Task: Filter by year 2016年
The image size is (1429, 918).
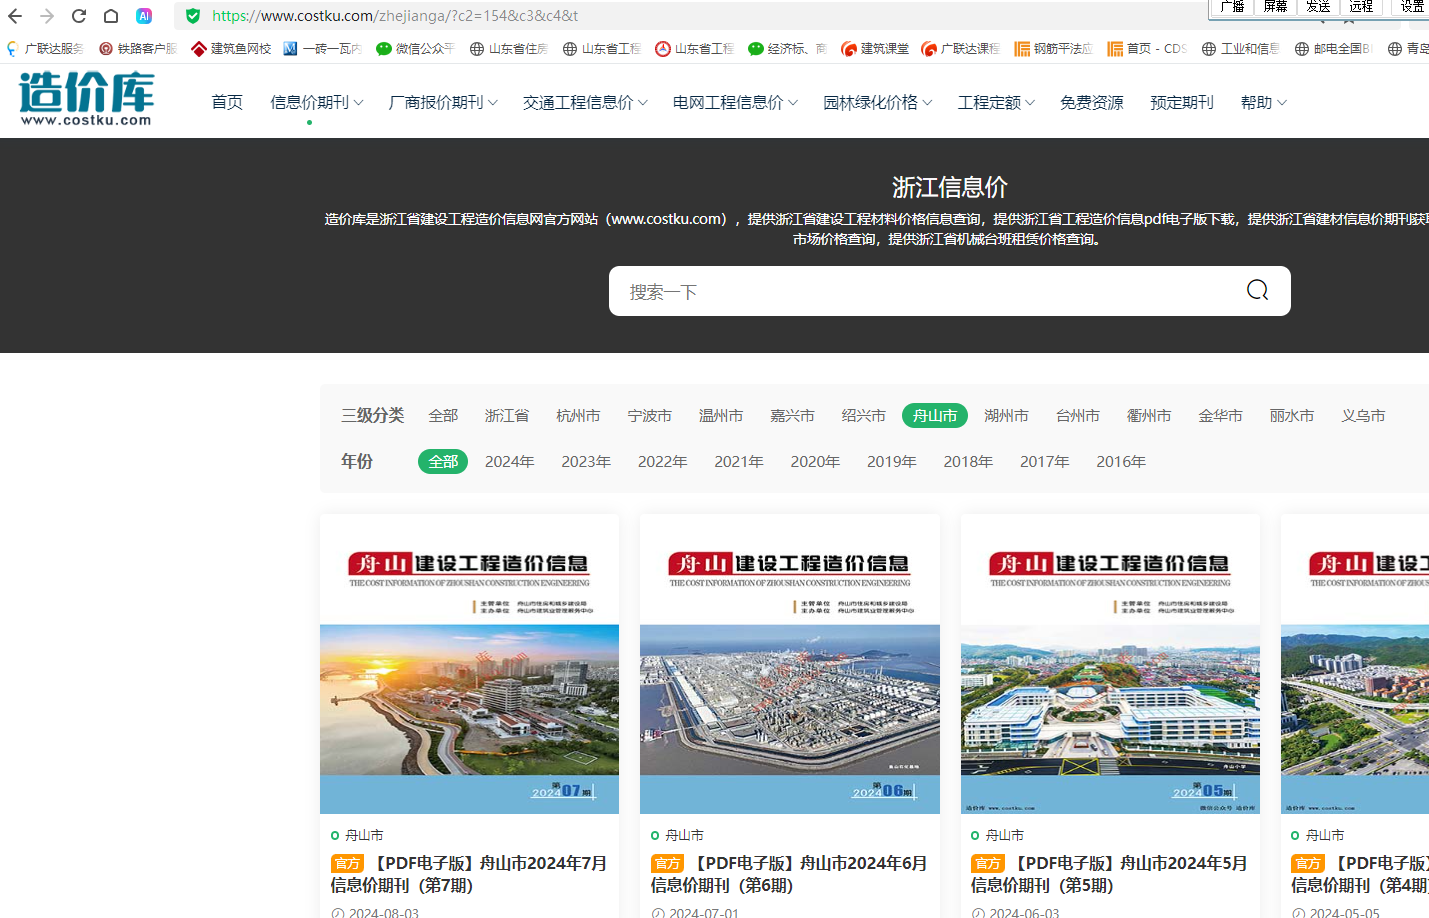Action: 1121,461
